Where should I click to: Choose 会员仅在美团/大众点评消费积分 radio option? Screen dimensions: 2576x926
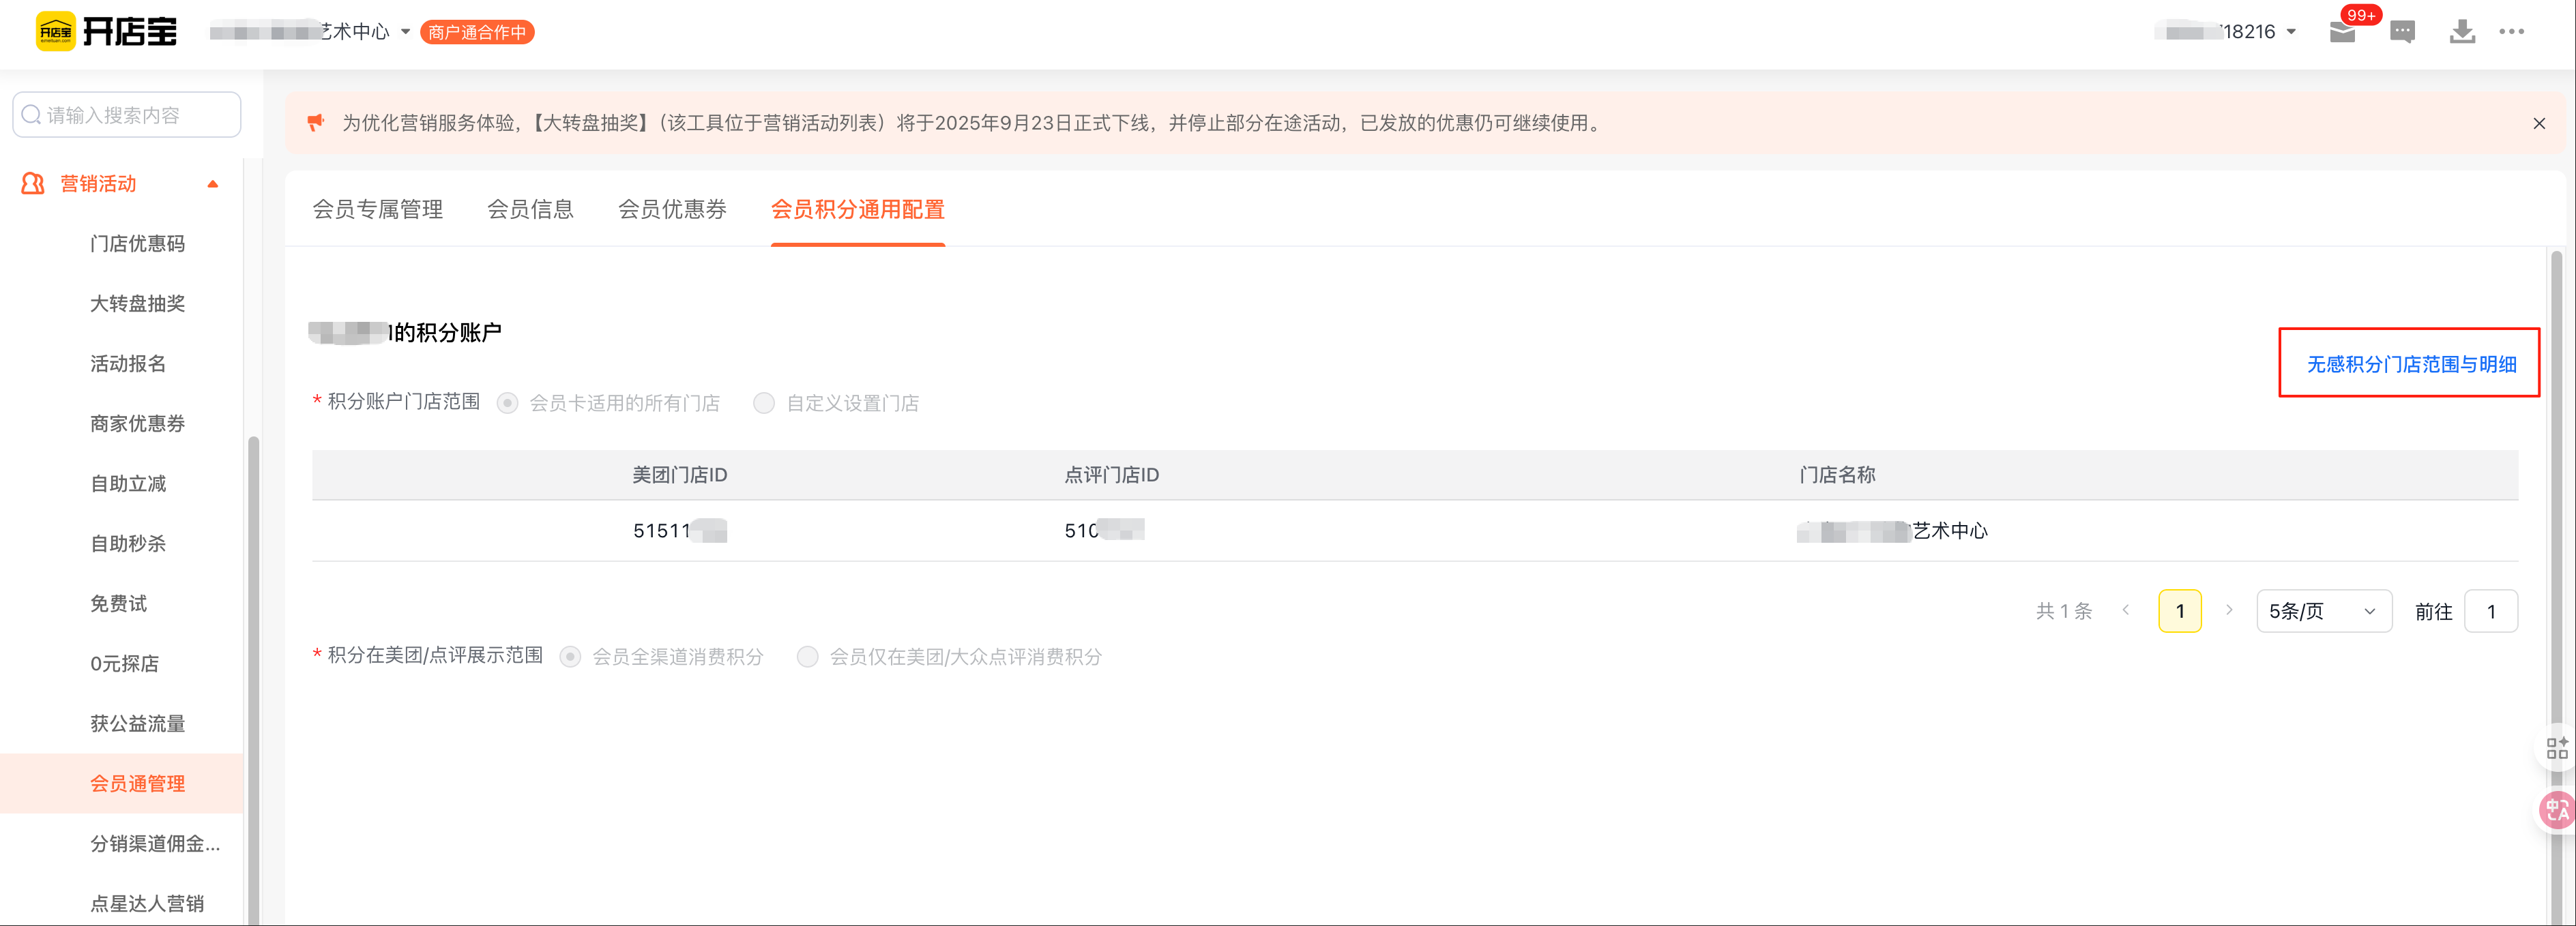[x=807, y=657]
